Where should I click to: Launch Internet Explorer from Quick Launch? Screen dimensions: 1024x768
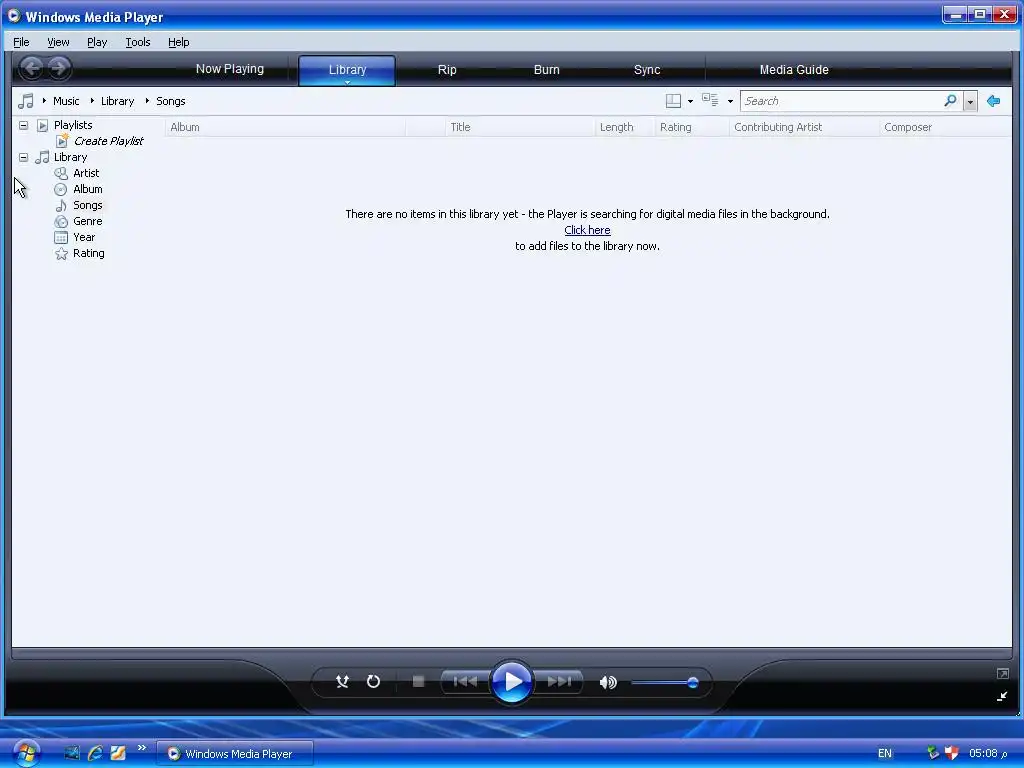(95, 753)
